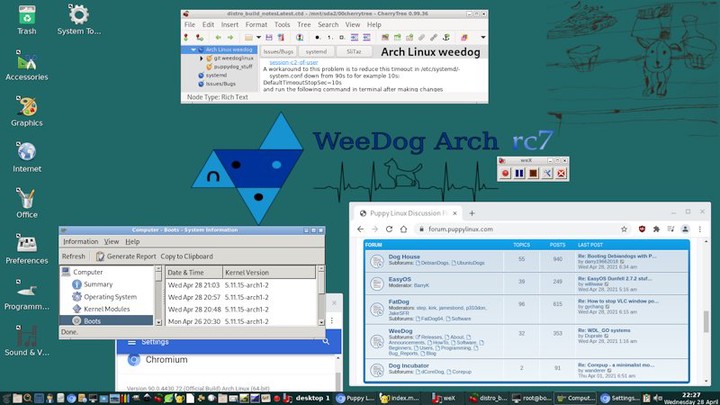
Task: Click the Kernel Version column header
Action: (x=269, y=272)
